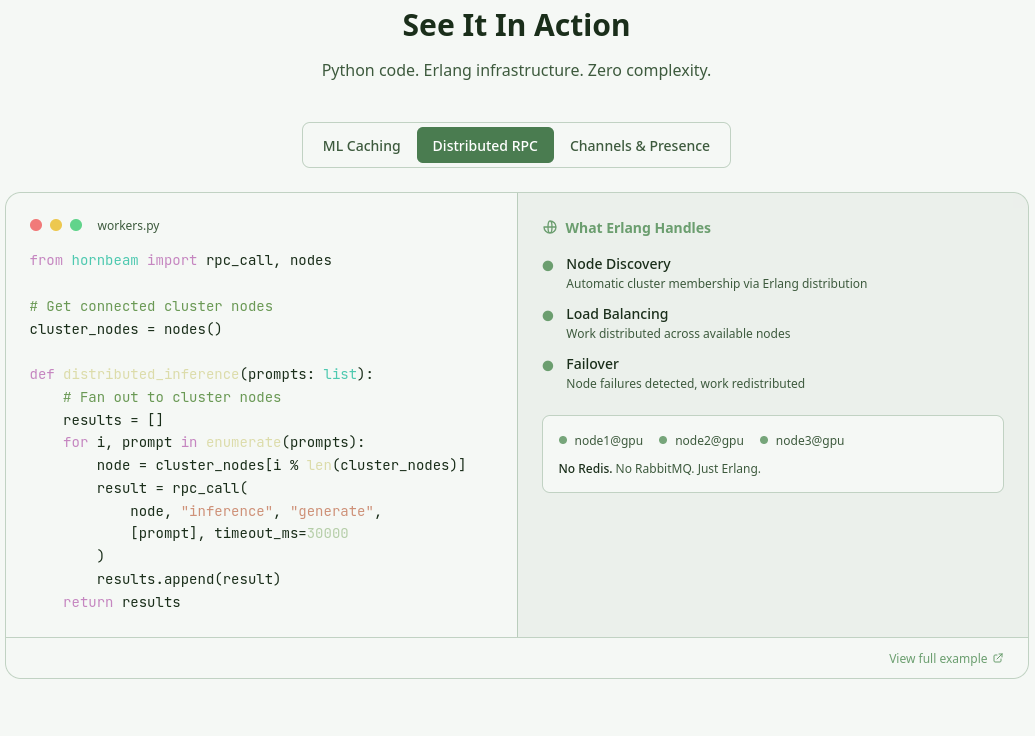Click the node1@gpu status dot
Image resolution: width=1035 pixels, height=736 pixels.
(x=563, y=439)
